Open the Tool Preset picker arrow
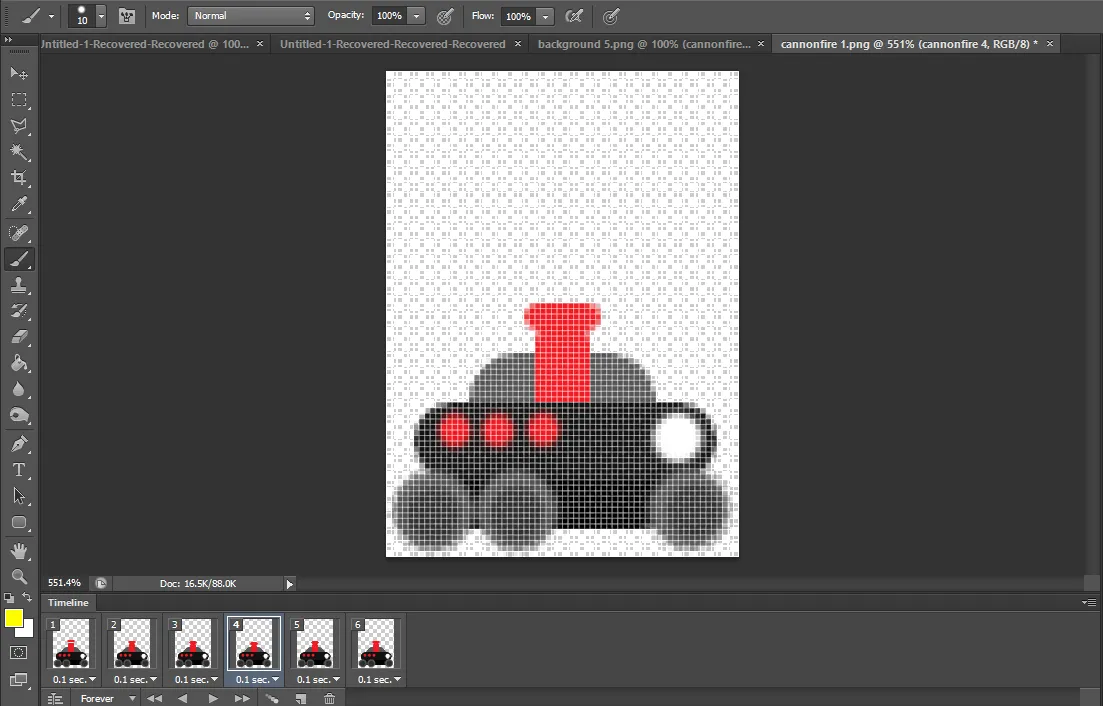 click(x=51, y=16)
